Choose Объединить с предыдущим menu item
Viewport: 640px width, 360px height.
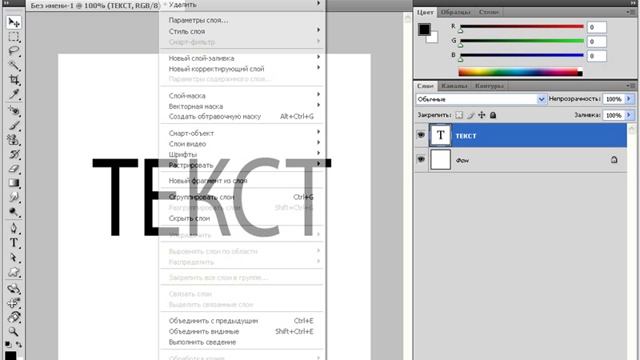(x=244, y=321)
